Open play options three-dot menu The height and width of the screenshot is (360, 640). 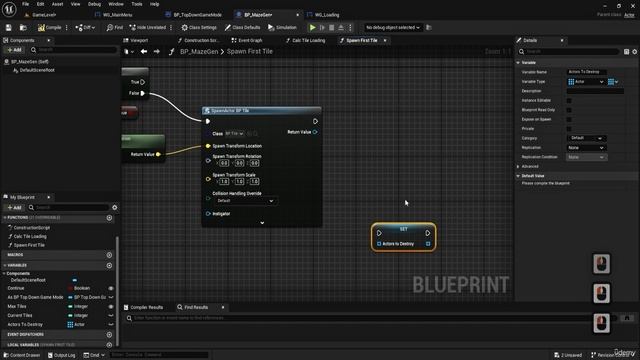350,27
